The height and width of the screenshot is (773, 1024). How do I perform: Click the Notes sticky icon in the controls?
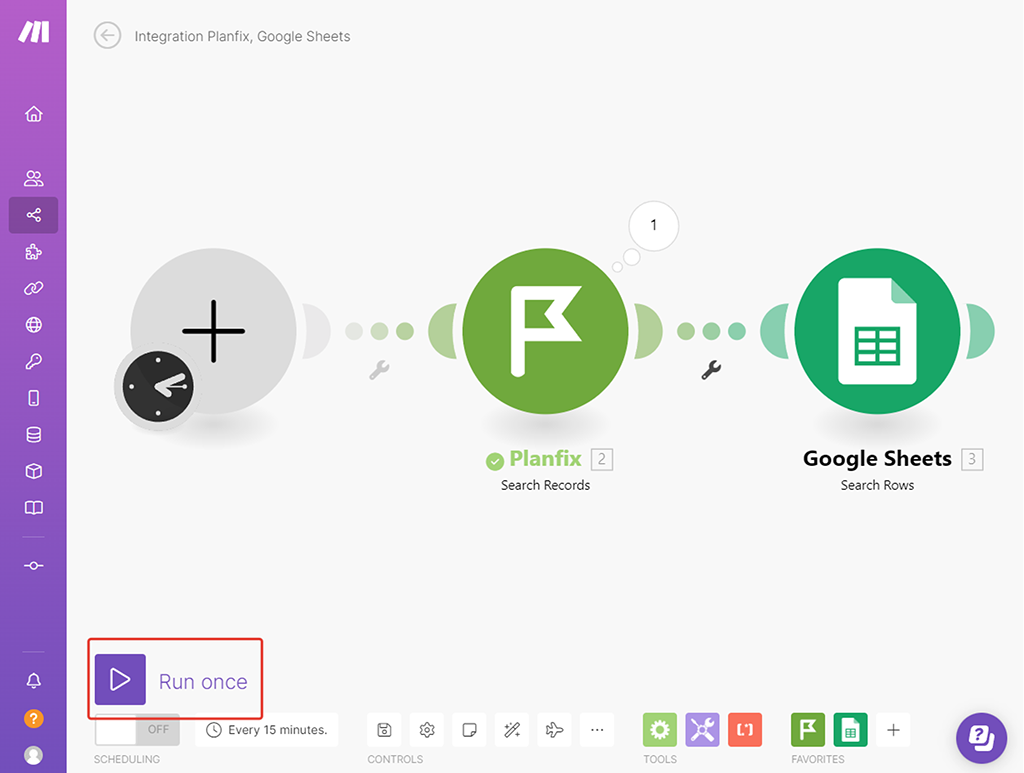[x=469, y=729]
